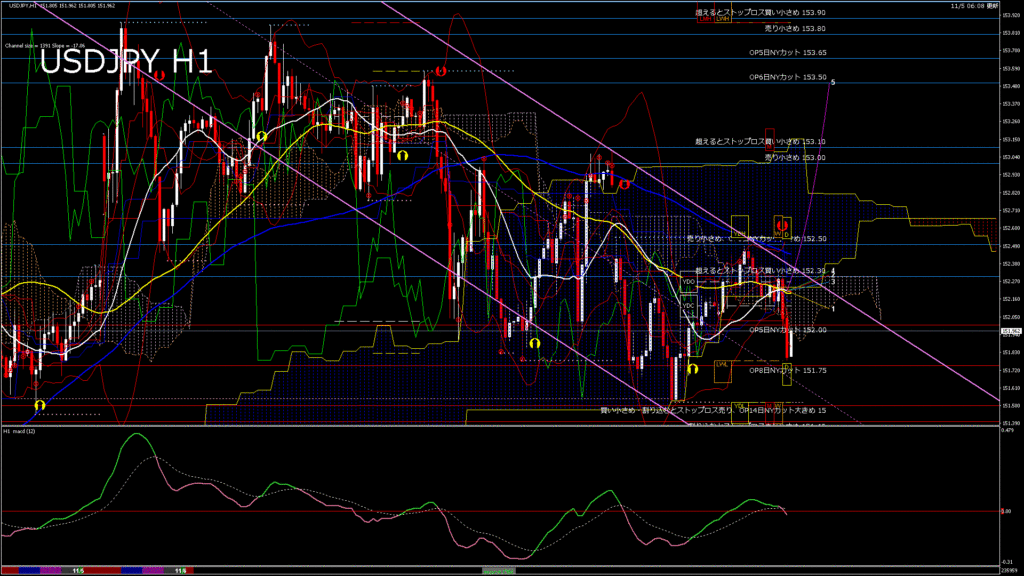The image size is (1024, 576).
Task: Click the 売り小さめ 153.00 order label
Action: point(795,157)
